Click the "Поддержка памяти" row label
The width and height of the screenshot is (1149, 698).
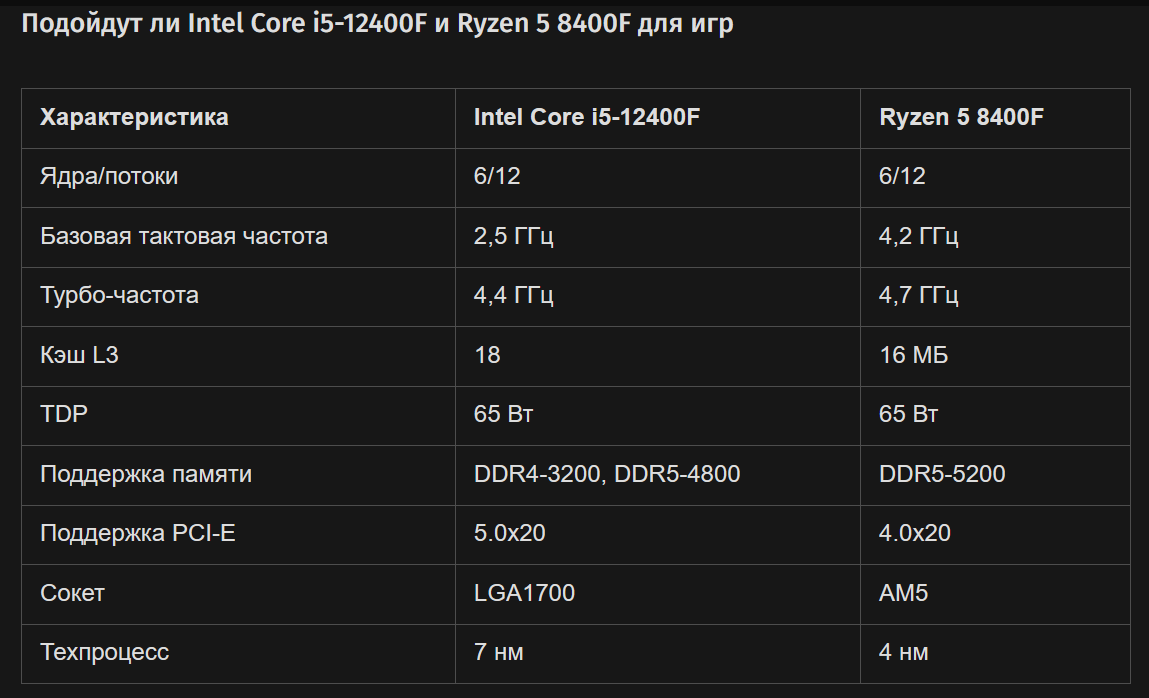coord(146,474)
